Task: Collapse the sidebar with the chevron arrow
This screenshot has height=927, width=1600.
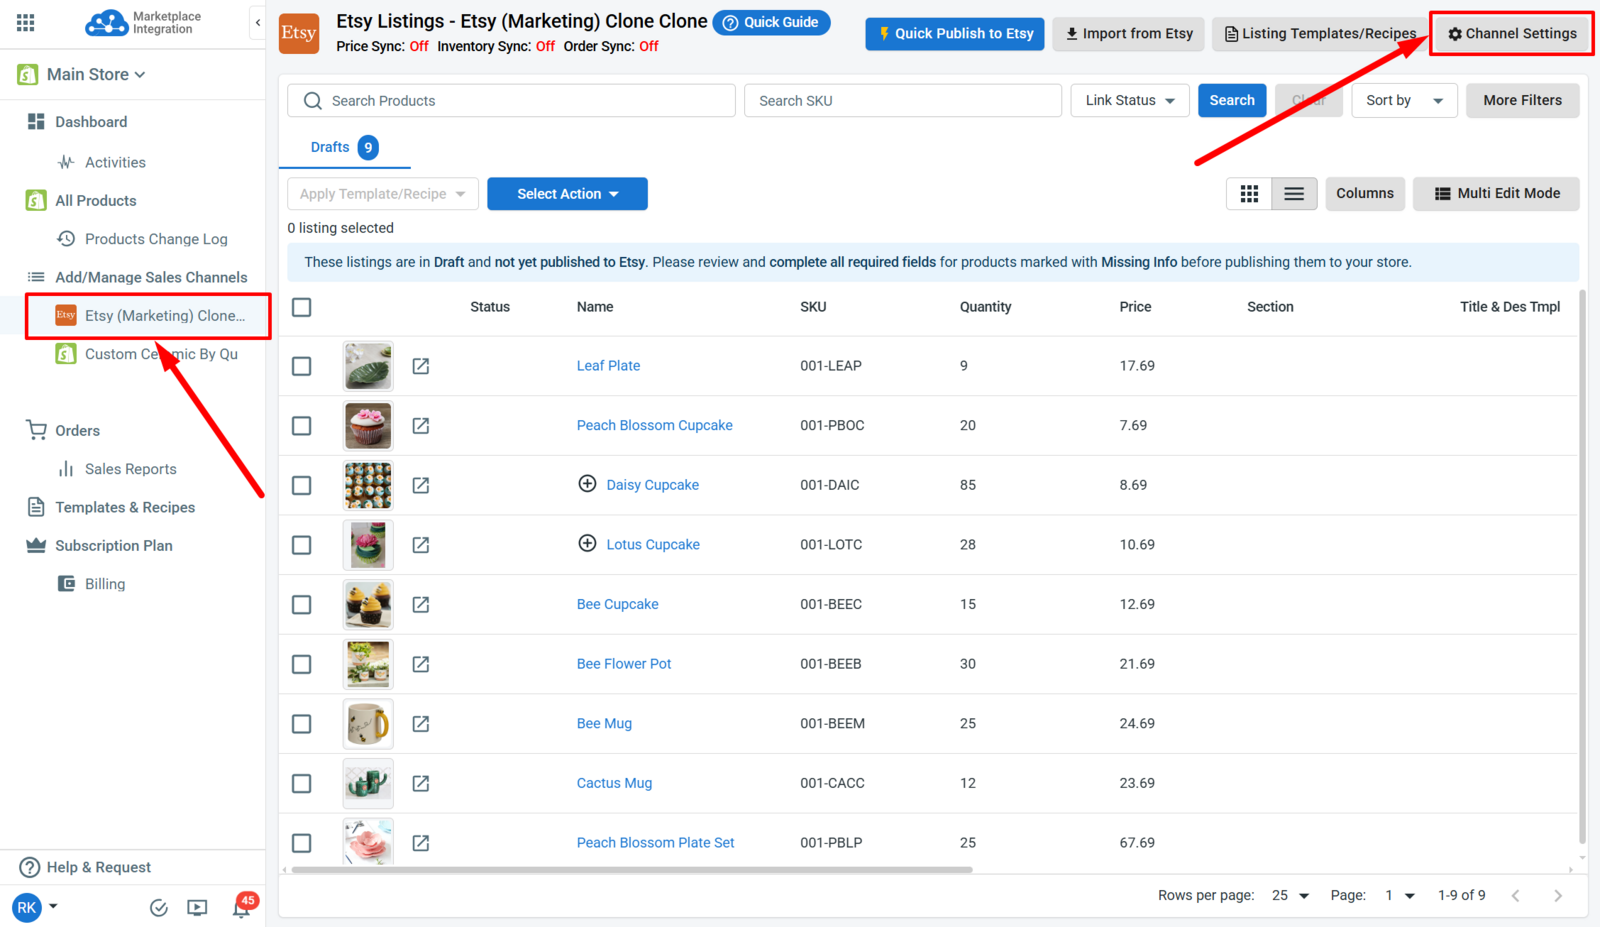Action: point(258,23)
